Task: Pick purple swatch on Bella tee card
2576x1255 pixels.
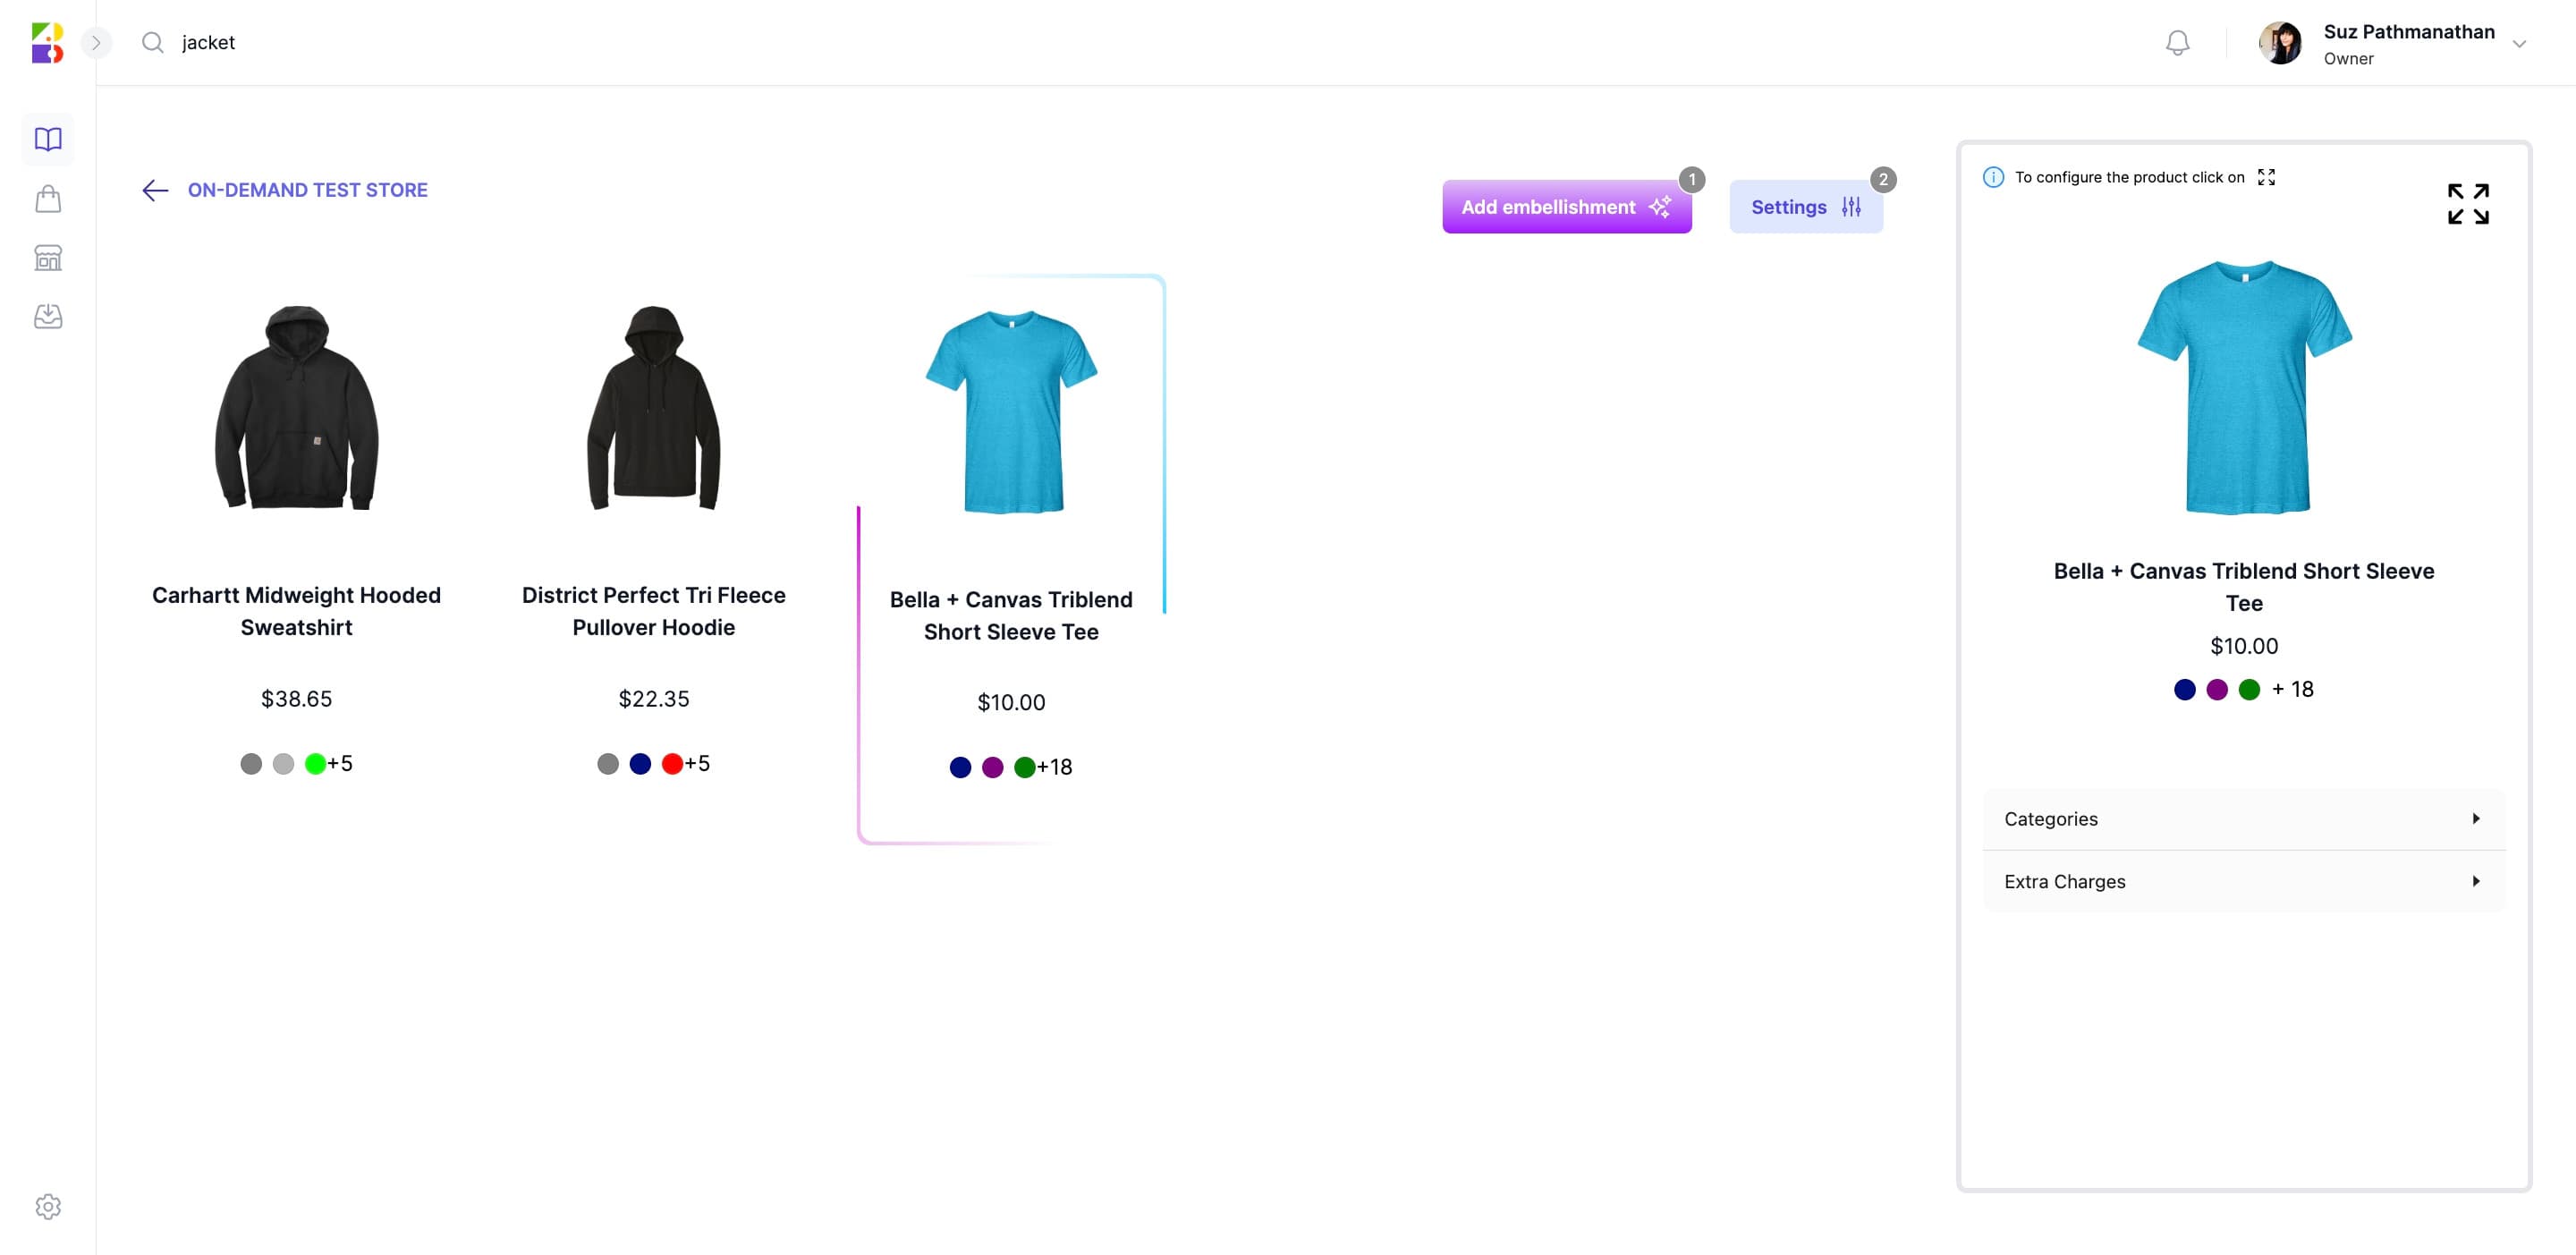Action: point(992,768)
